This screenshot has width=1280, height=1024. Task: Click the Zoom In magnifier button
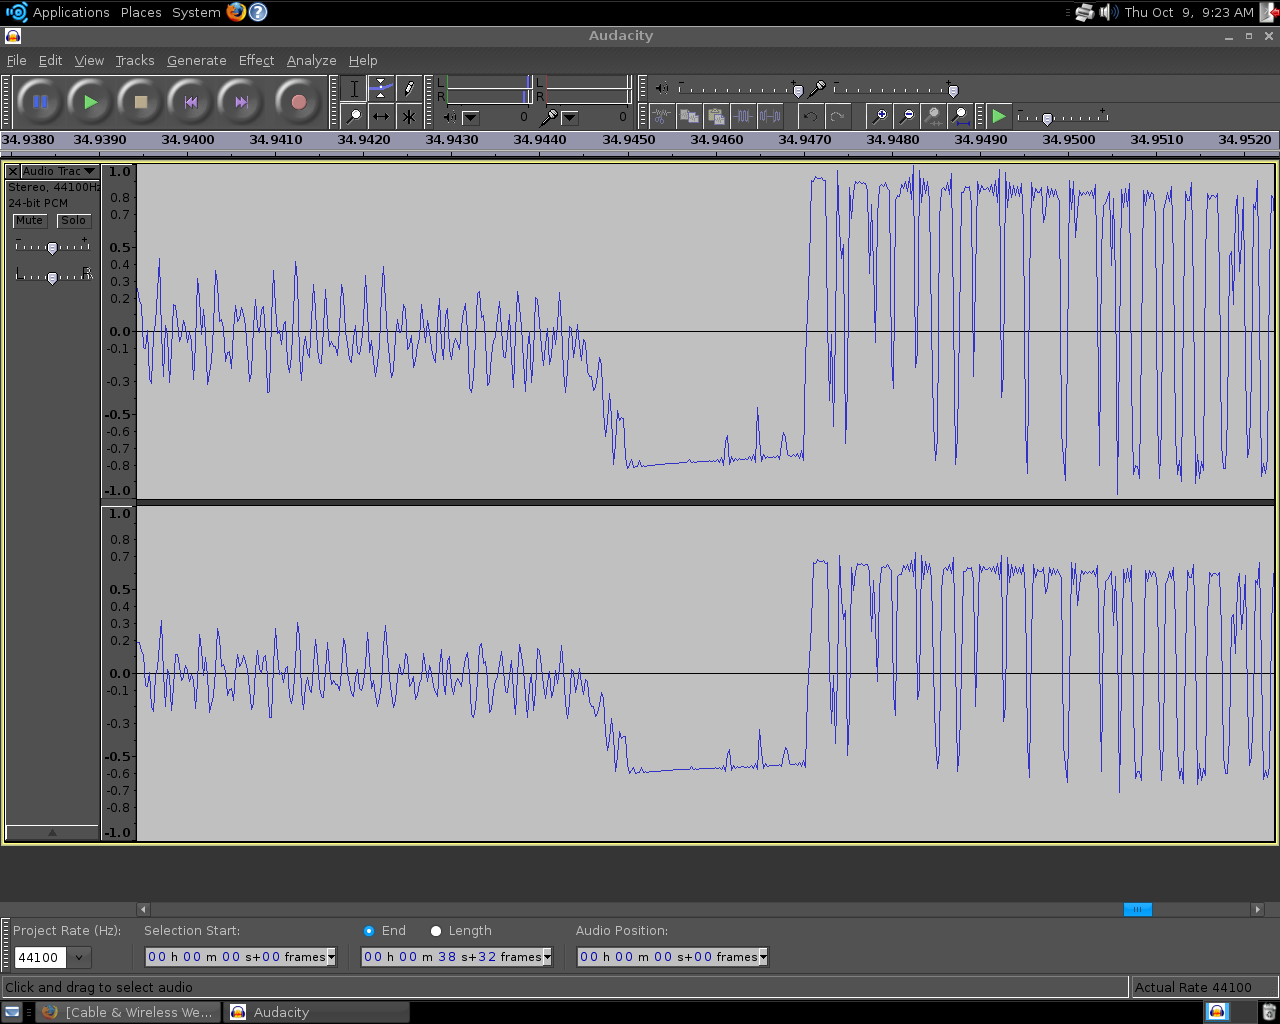tap(879, 116)
